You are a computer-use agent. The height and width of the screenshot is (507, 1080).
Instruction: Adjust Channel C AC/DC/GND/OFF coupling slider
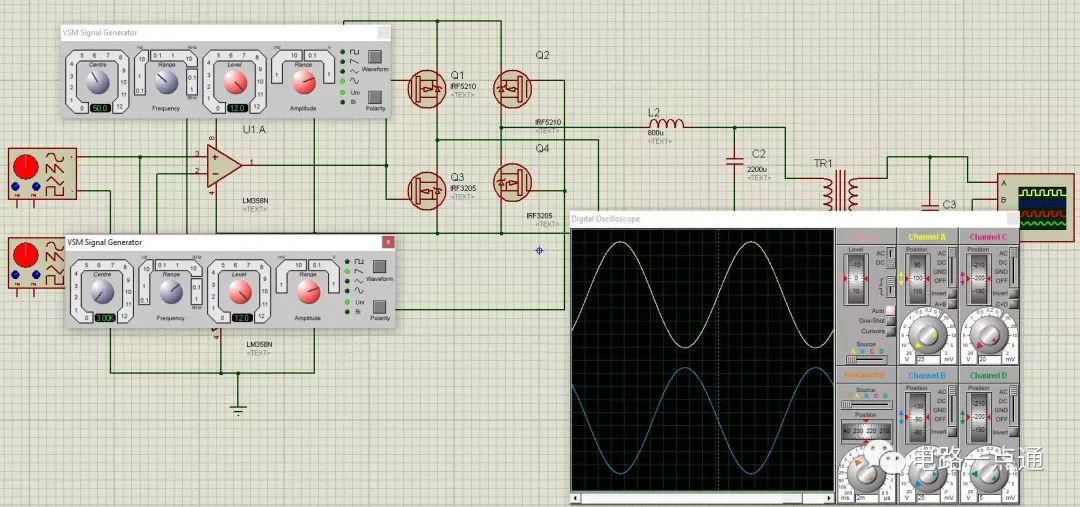(1012, 267)
